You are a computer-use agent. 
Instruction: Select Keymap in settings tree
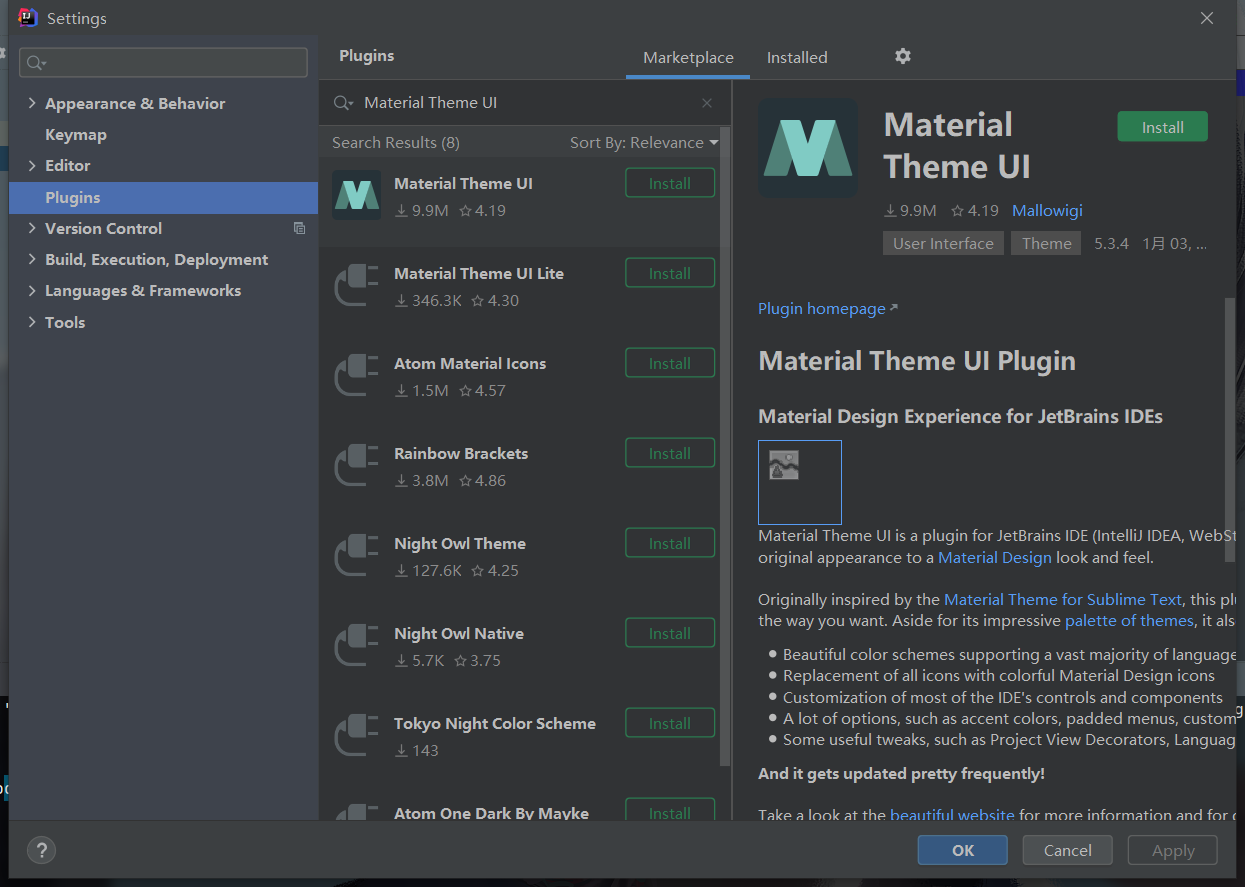tap(76, 134)
